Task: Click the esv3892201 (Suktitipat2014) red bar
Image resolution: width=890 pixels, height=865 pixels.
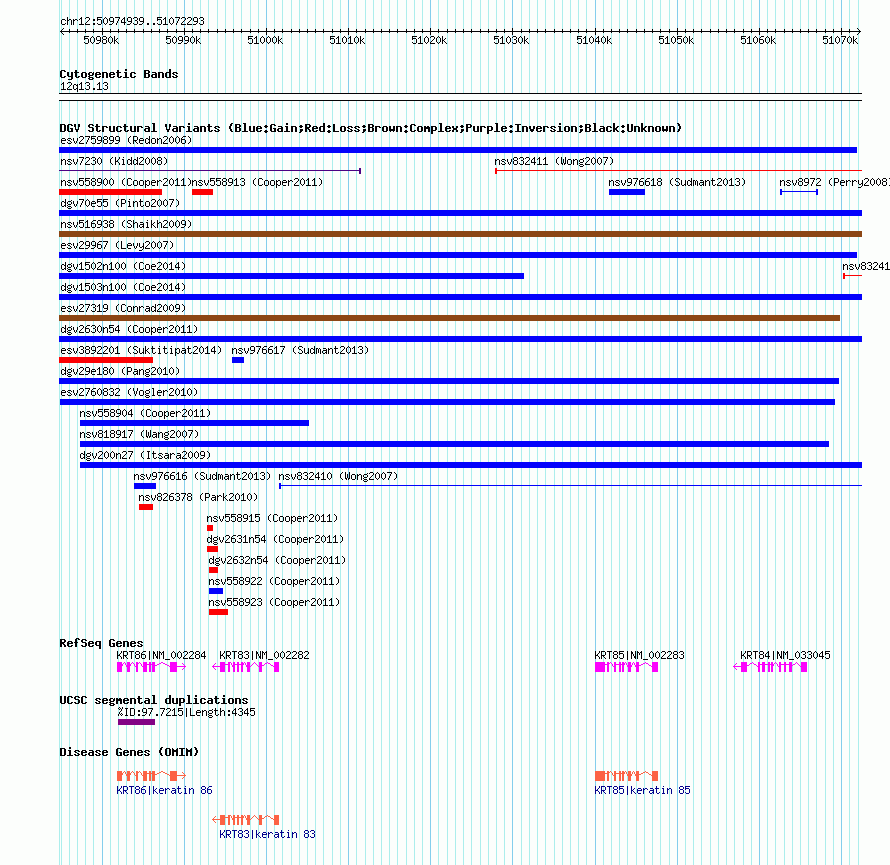Action: coord(106,360)
